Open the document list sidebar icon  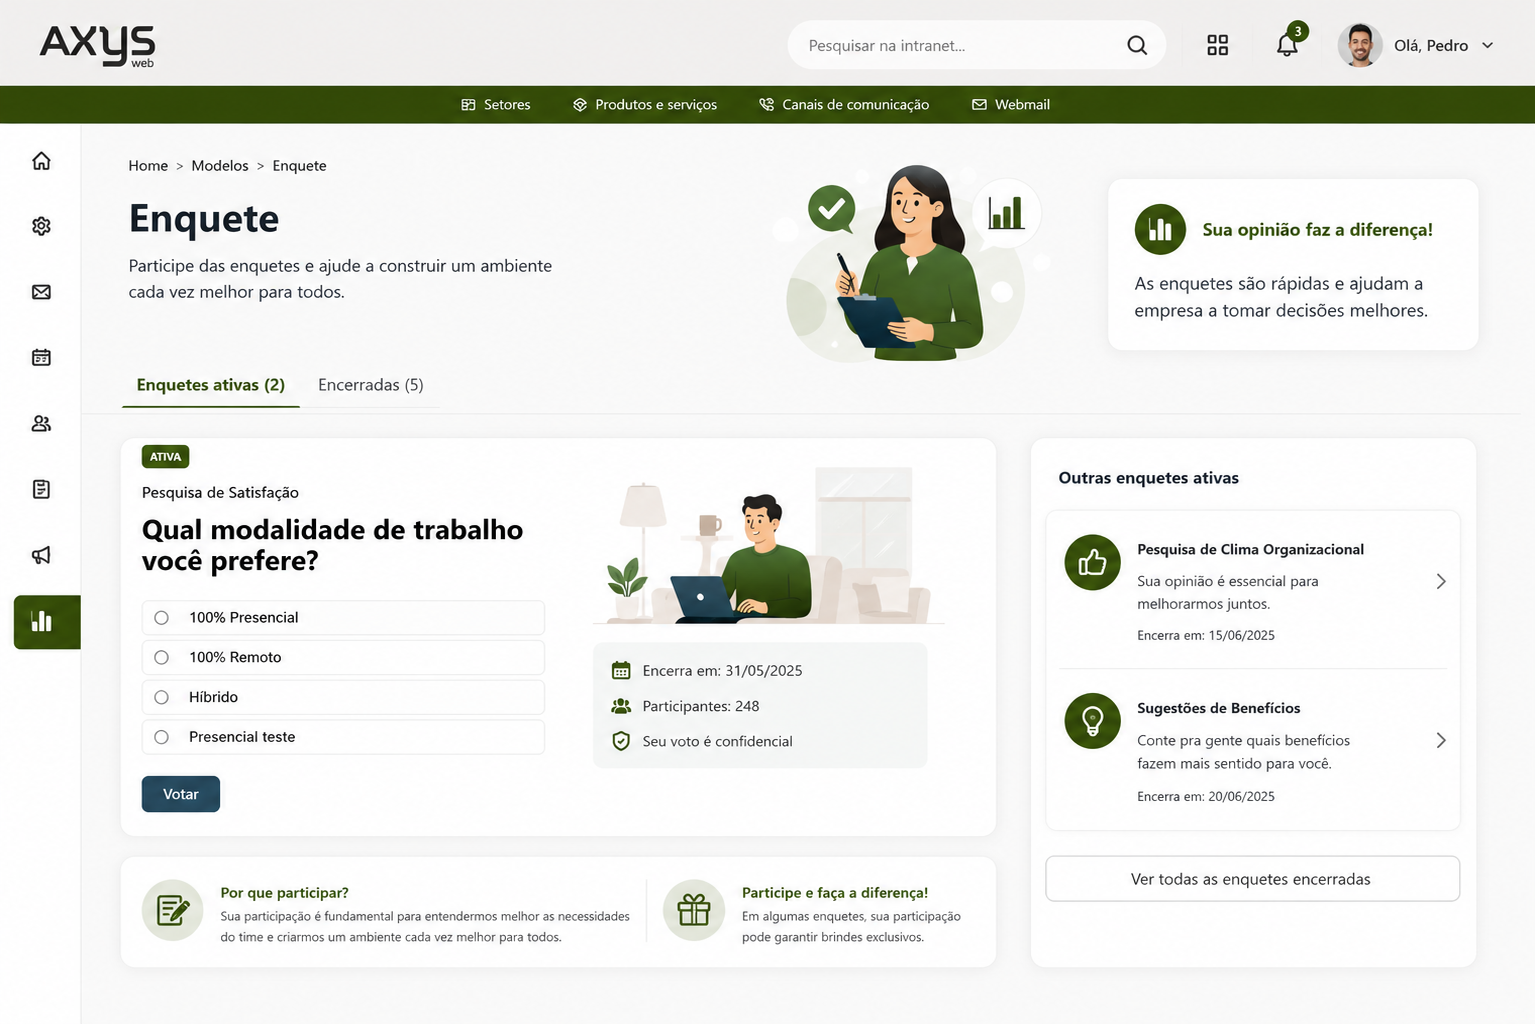point(41,489)
